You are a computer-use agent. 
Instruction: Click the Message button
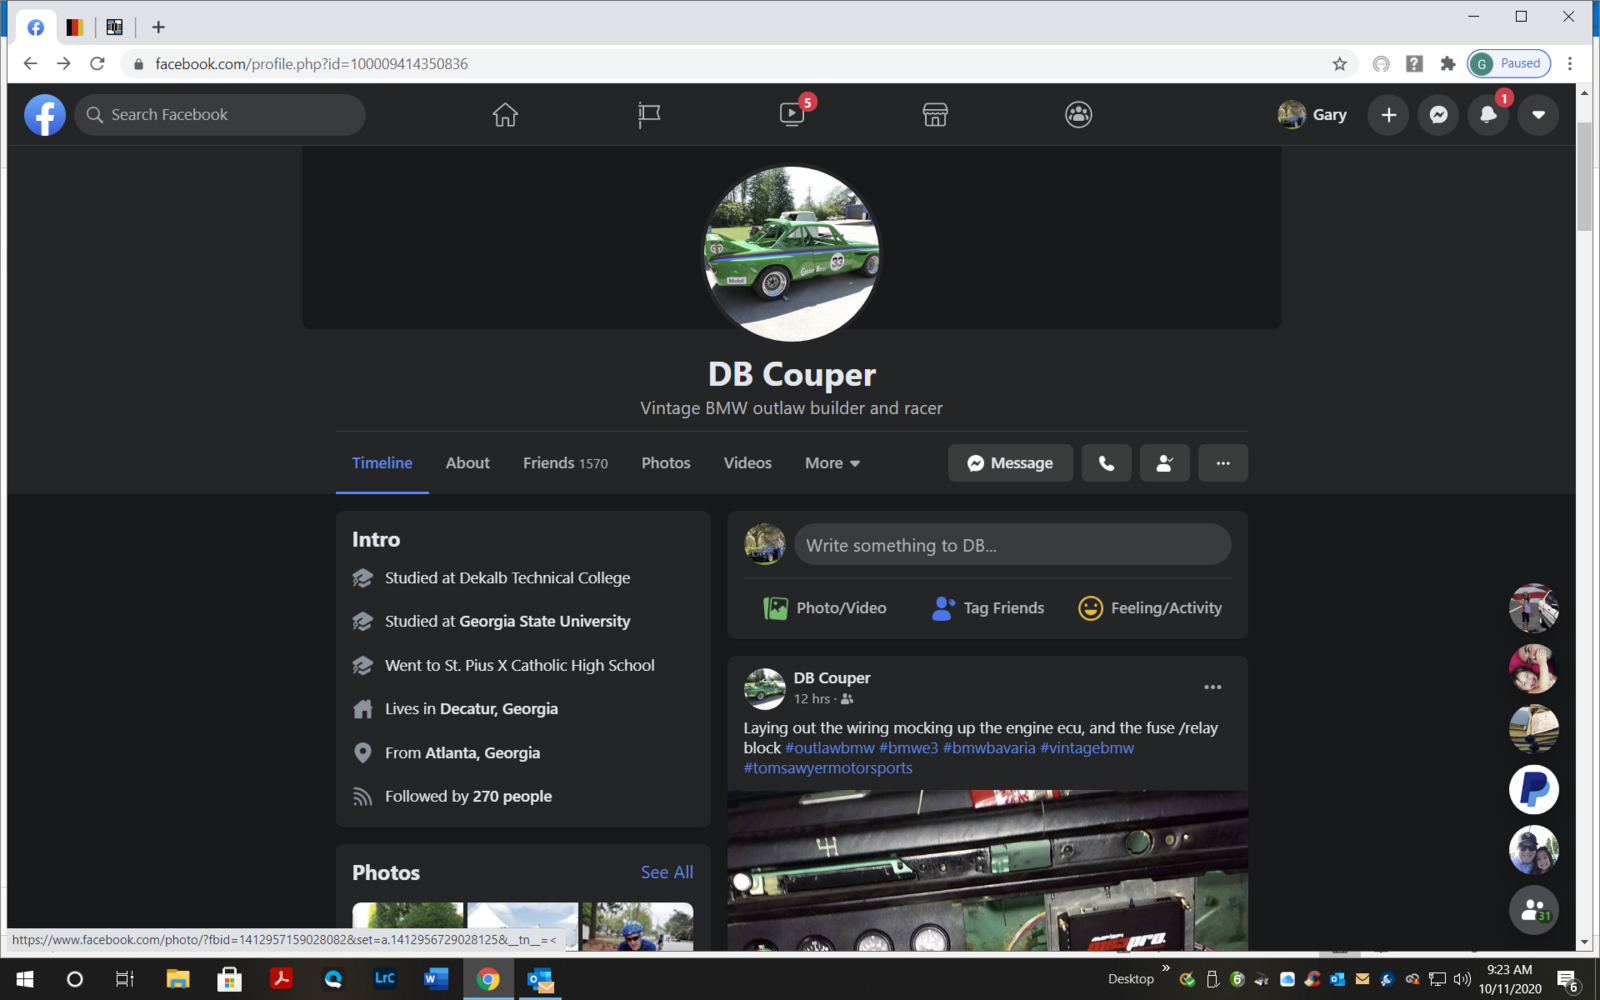[x=1010, y=463]
